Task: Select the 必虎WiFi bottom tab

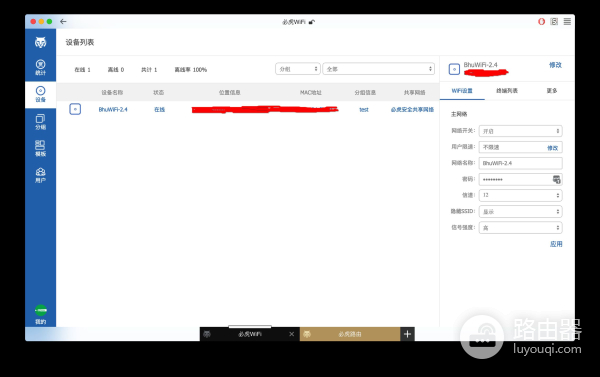Action: 249,334
